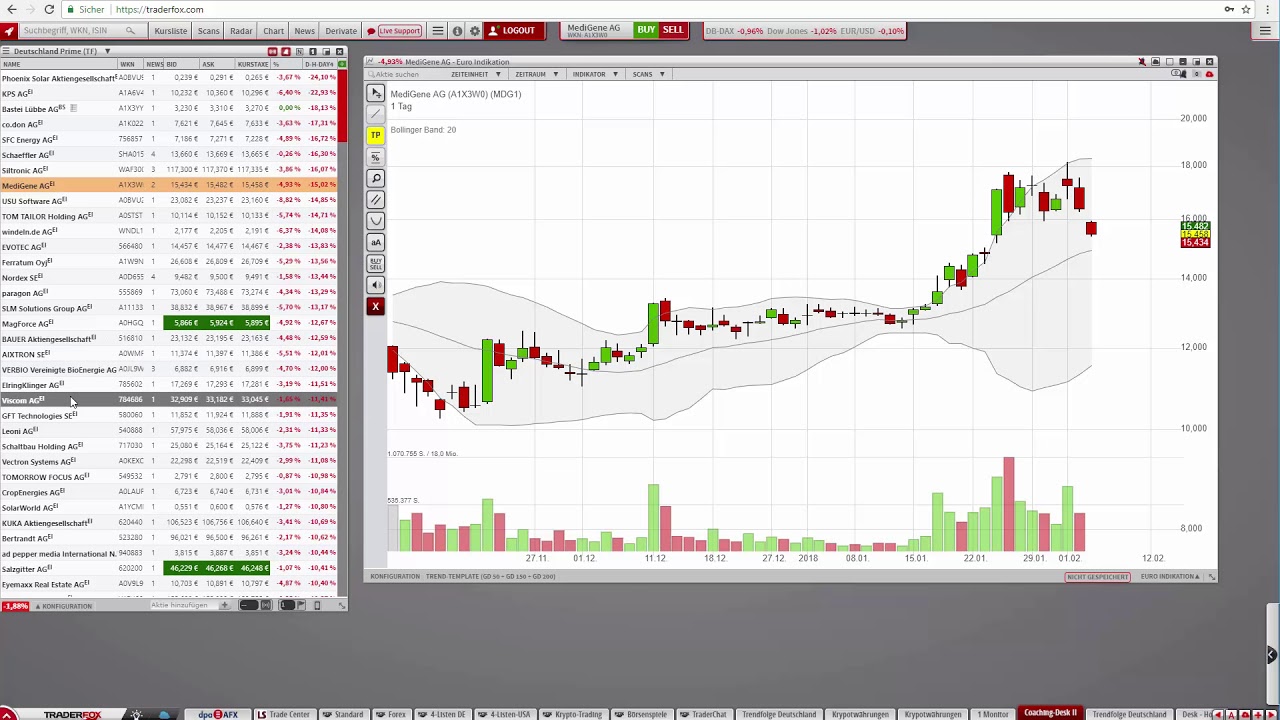Open the Scans dropdown in chart toolbar

coord(648,74)
